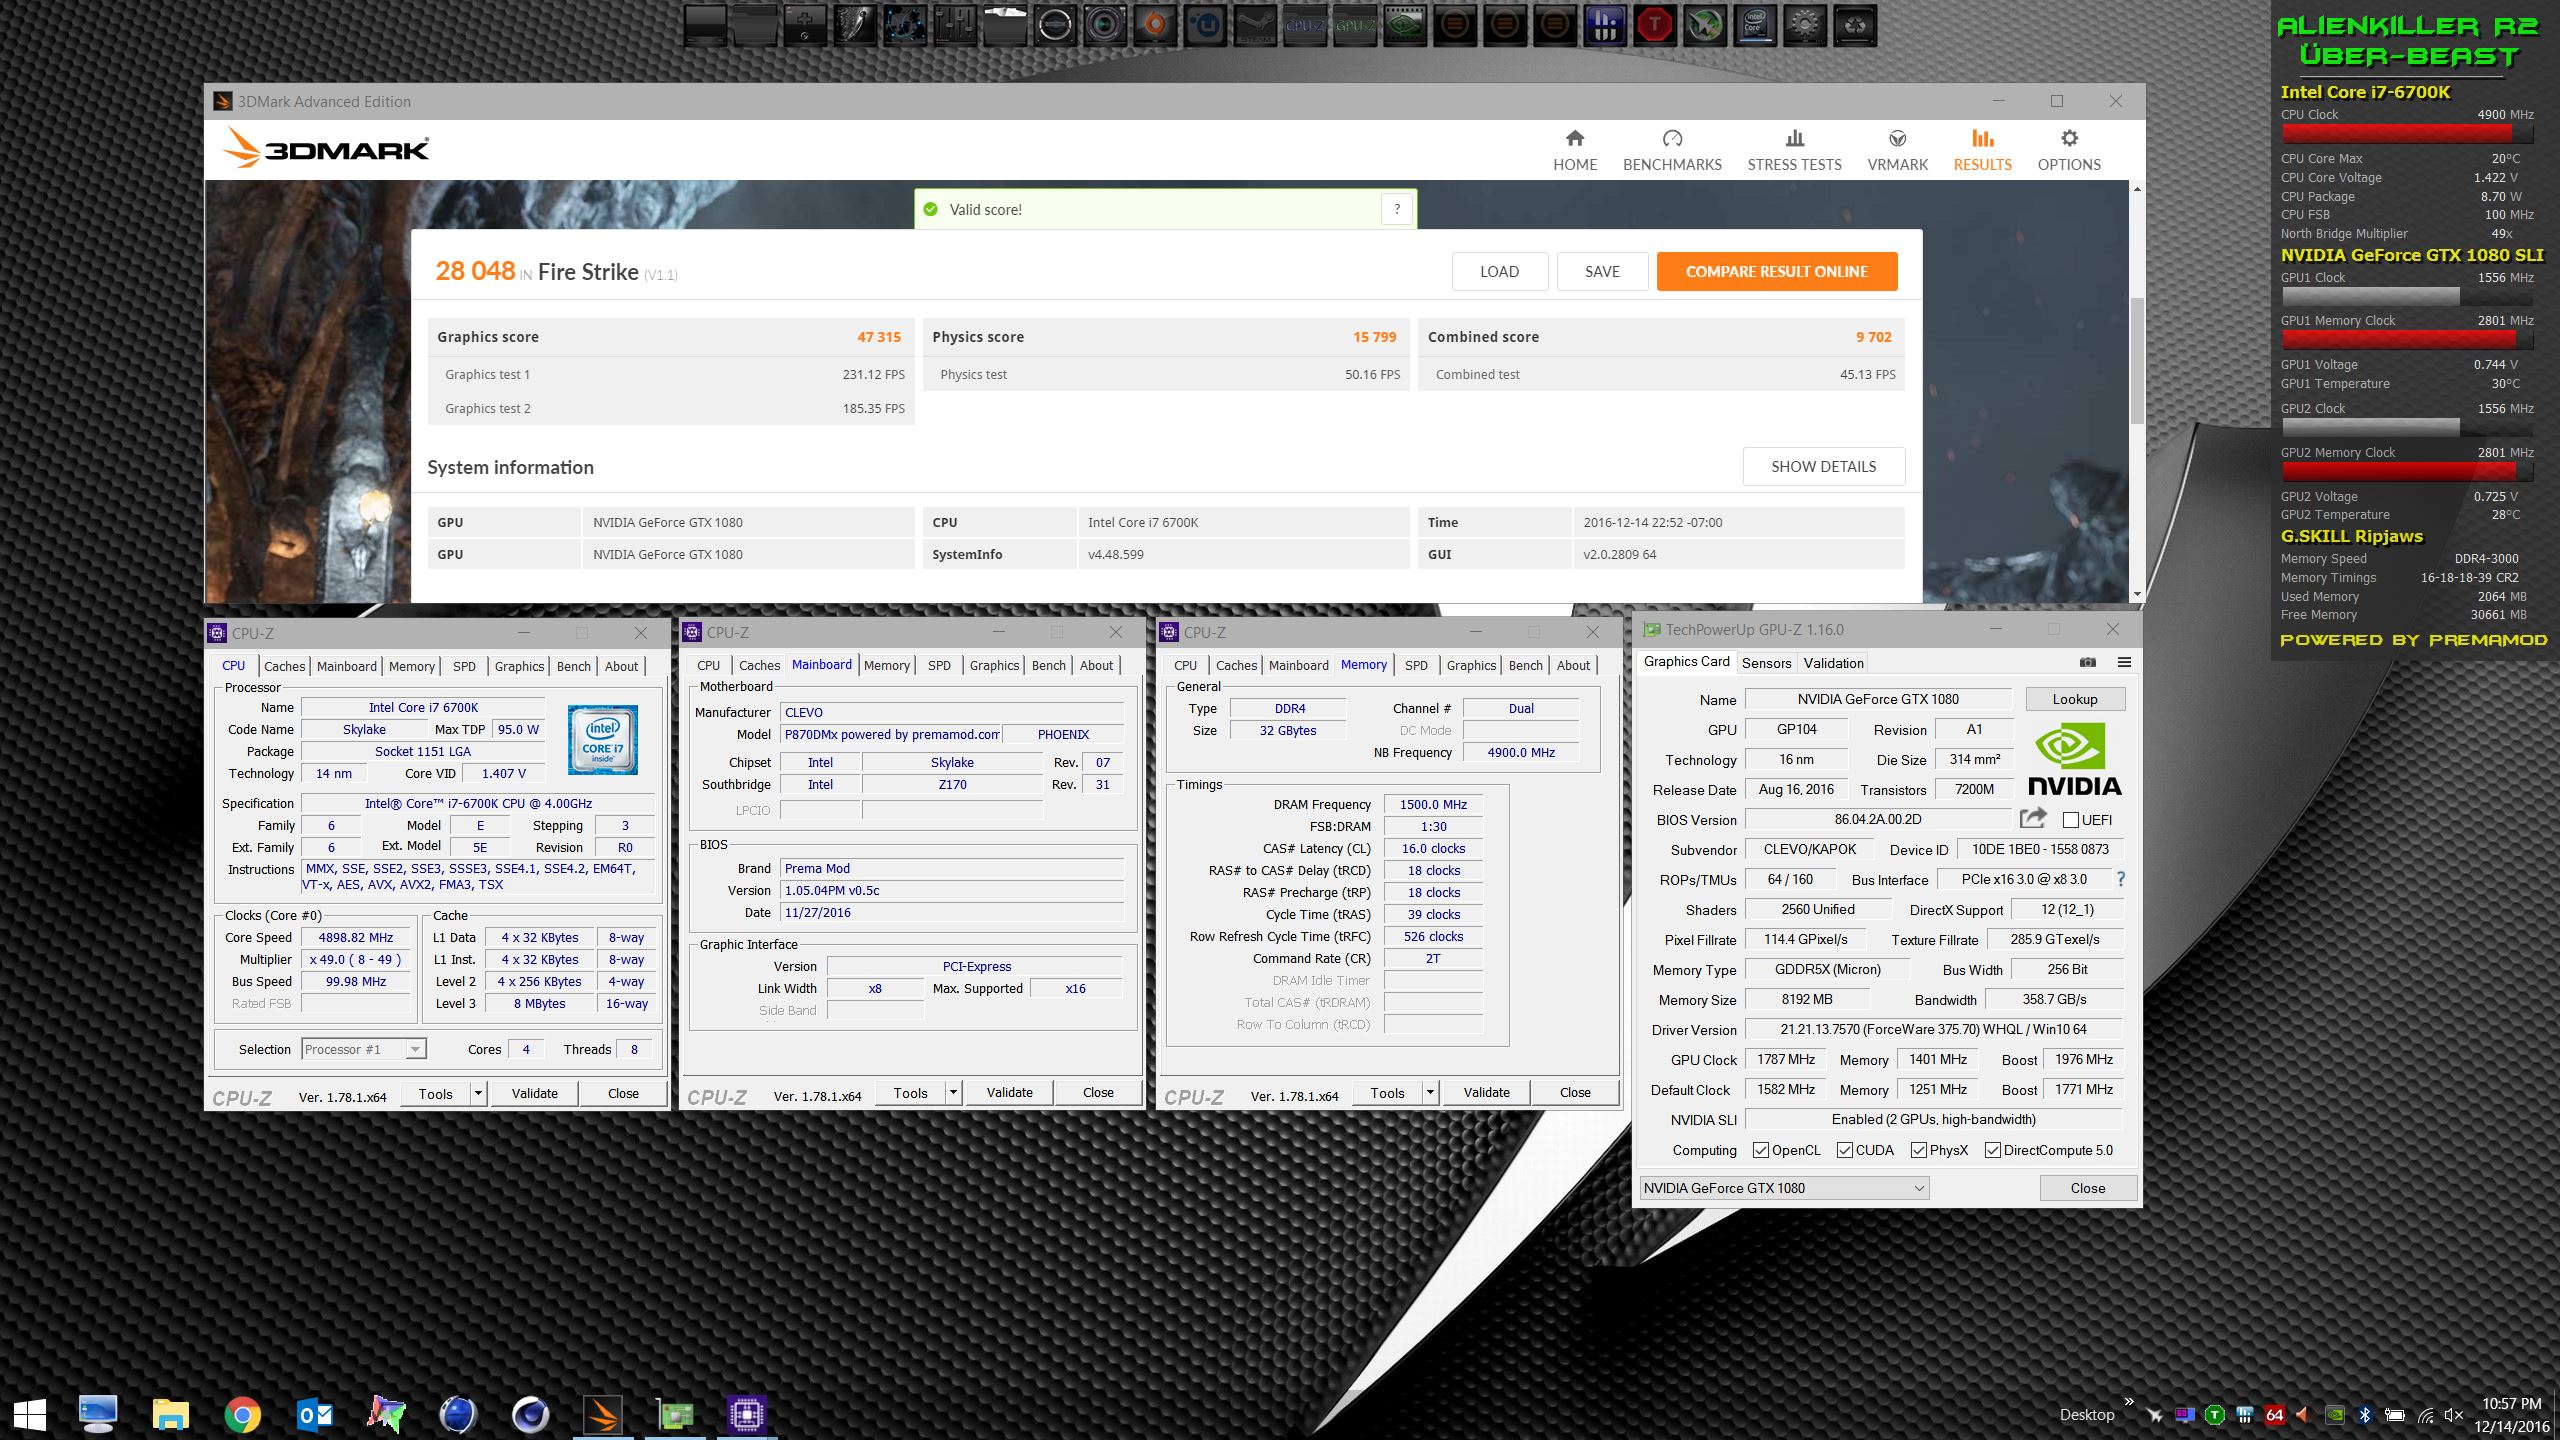
Task: Click the LOAD button in 3DMark
Action: coord(1499,271)
